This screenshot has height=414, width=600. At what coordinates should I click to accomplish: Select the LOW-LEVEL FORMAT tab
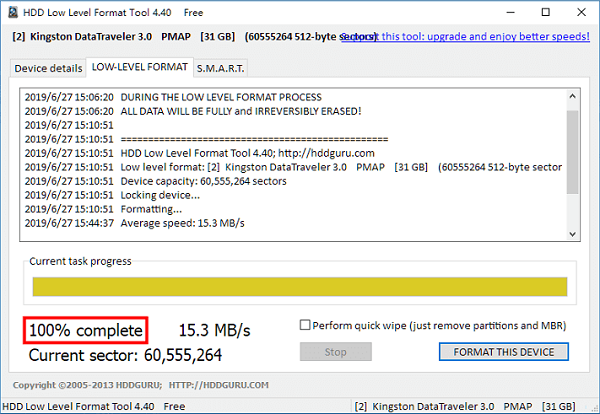[140, 67]
